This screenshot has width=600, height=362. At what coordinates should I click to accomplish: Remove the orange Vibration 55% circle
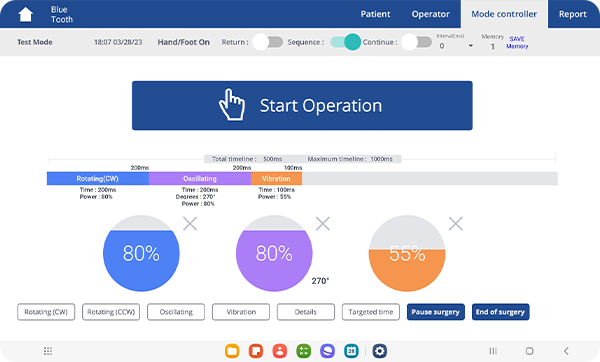[456, 224]
